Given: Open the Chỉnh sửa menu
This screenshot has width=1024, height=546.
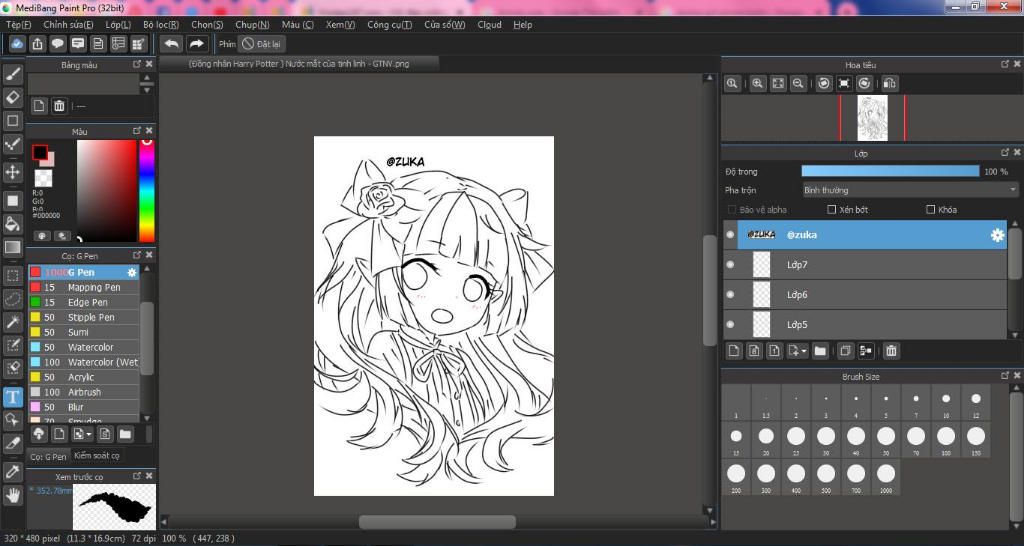Looking at the screenshot, I should coord(68,25).
